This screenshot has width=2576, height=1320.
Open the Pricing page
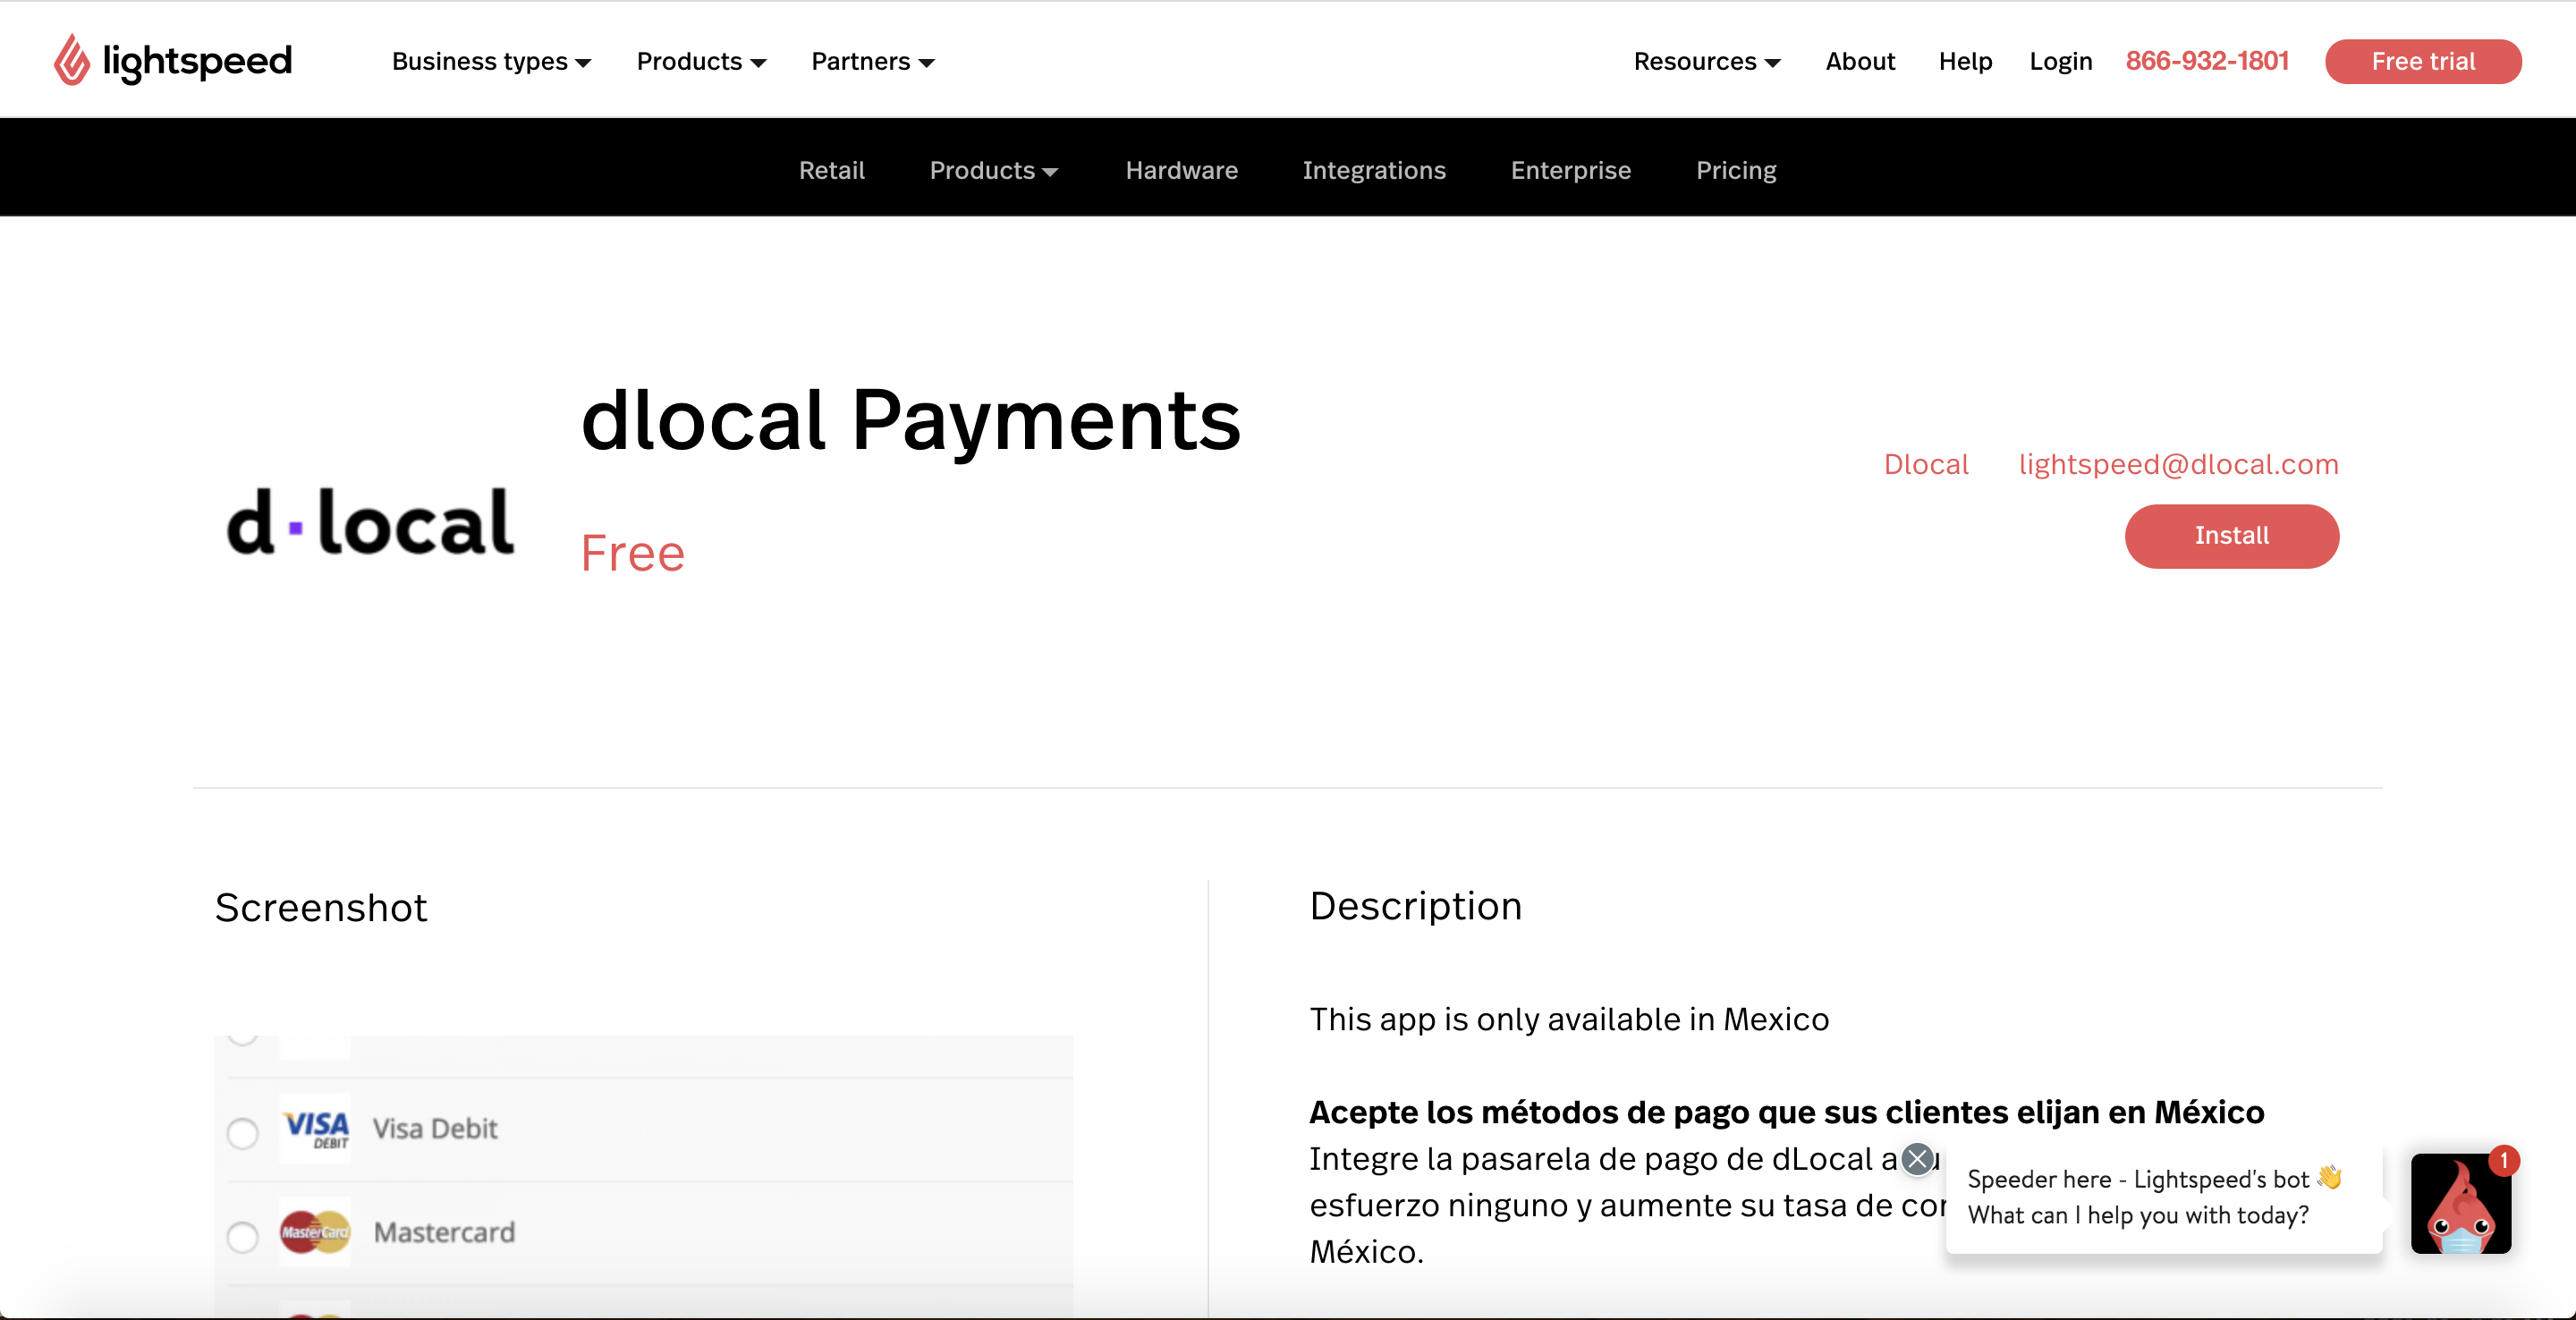(1736, 170)
